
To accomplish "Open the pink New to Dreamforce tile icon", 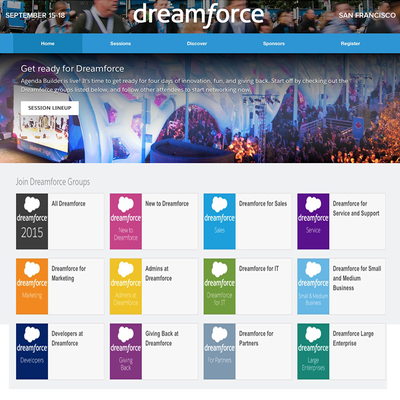I will click(126, 221).
